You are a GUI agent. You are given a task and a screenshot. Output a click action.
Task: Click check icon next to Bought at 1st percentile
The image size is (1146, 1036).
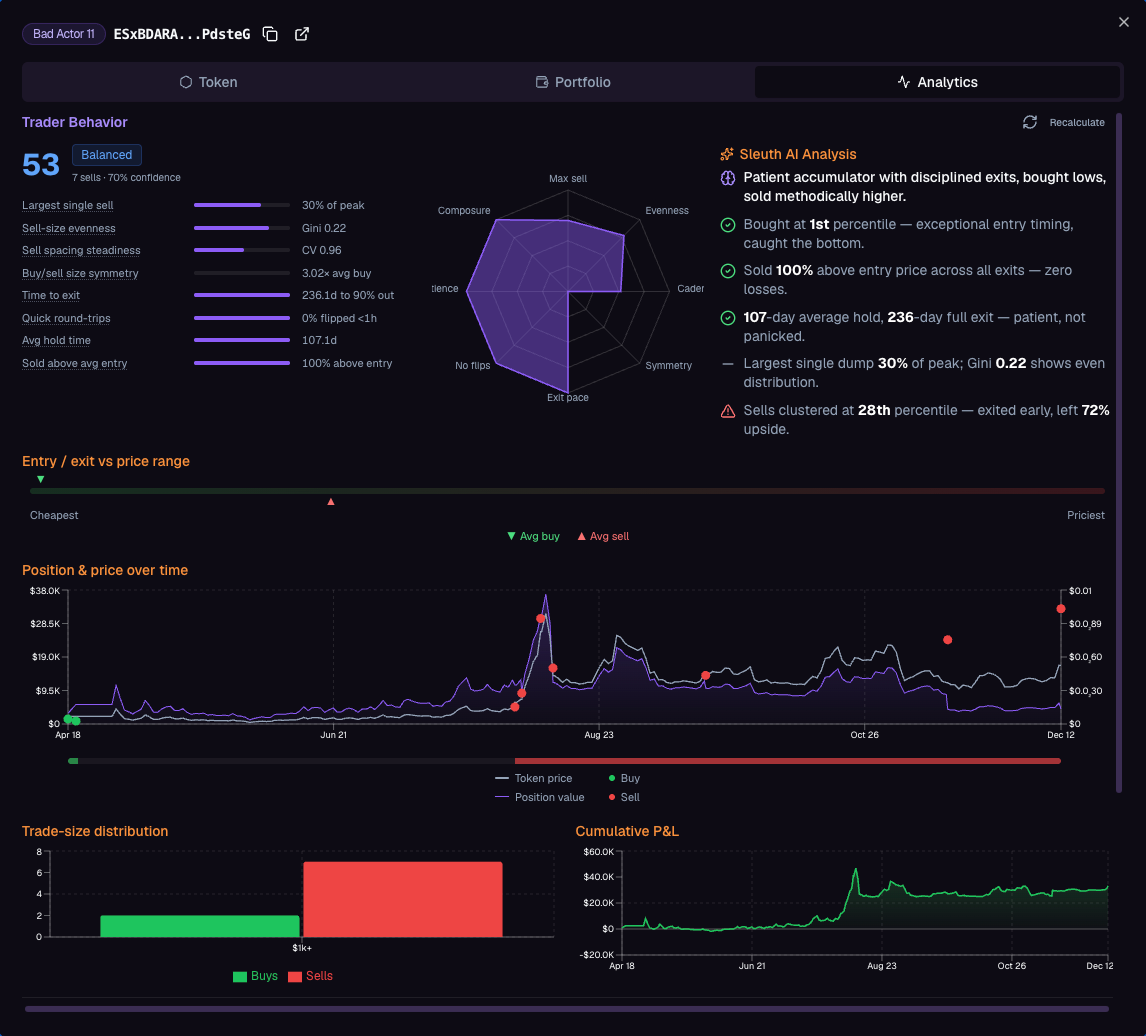coord(728,225)
